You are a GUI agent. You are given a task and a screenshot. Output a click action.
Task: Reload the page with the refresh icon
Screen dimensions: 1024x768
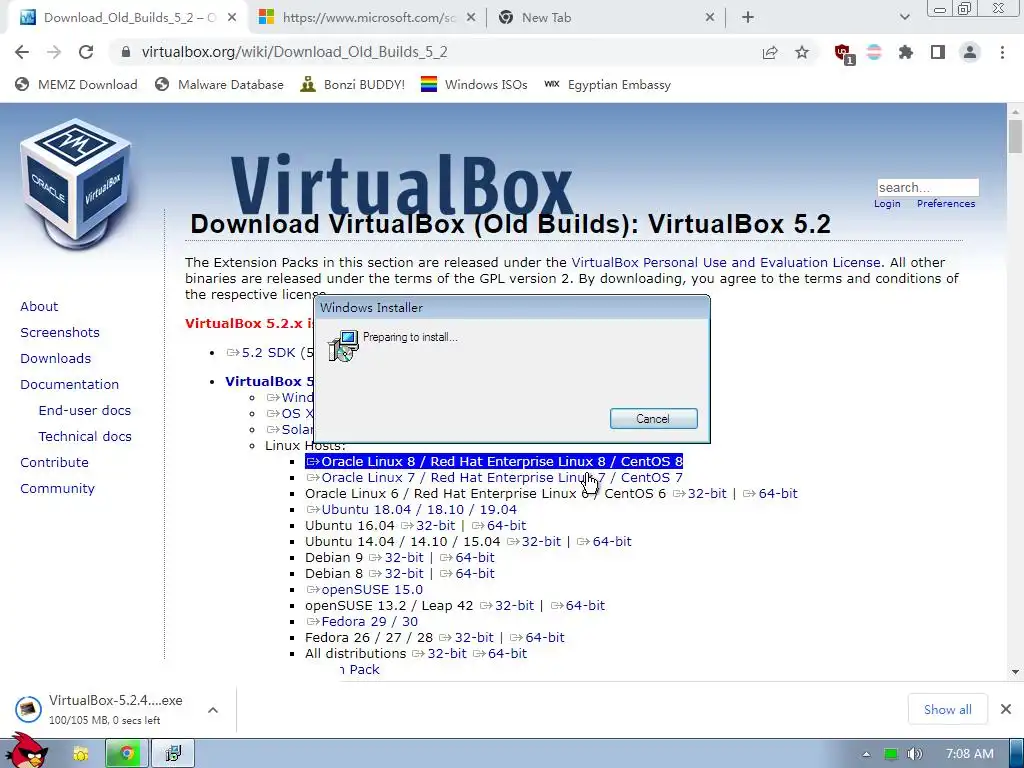click(86, 52)
